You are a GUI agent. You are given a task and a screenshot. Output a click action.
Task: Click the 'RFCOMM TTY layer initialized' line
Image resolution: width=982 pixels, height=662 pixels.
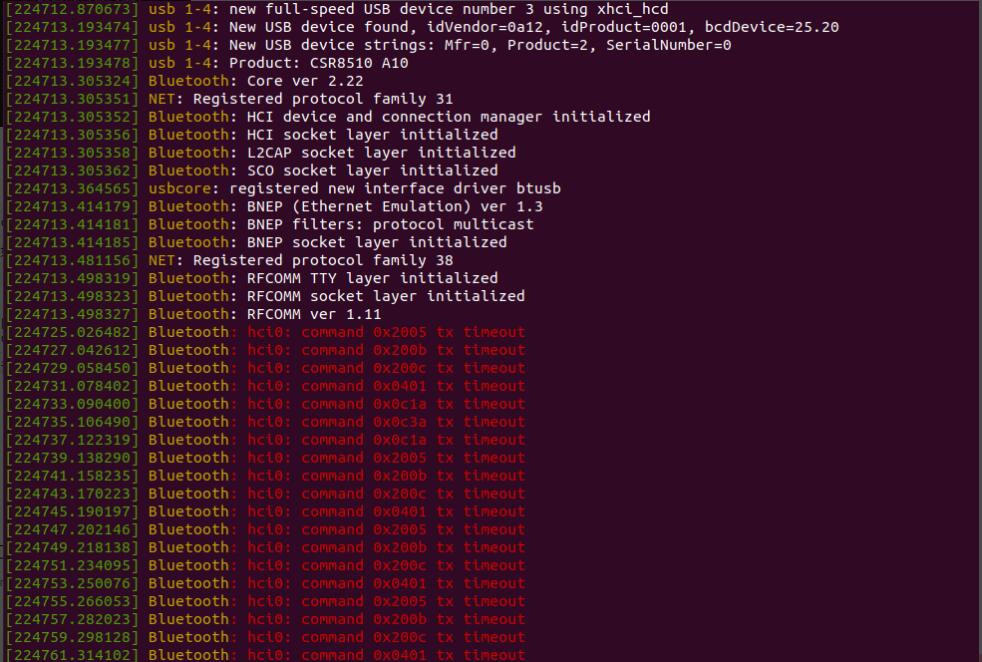click(x=373, y=278)
